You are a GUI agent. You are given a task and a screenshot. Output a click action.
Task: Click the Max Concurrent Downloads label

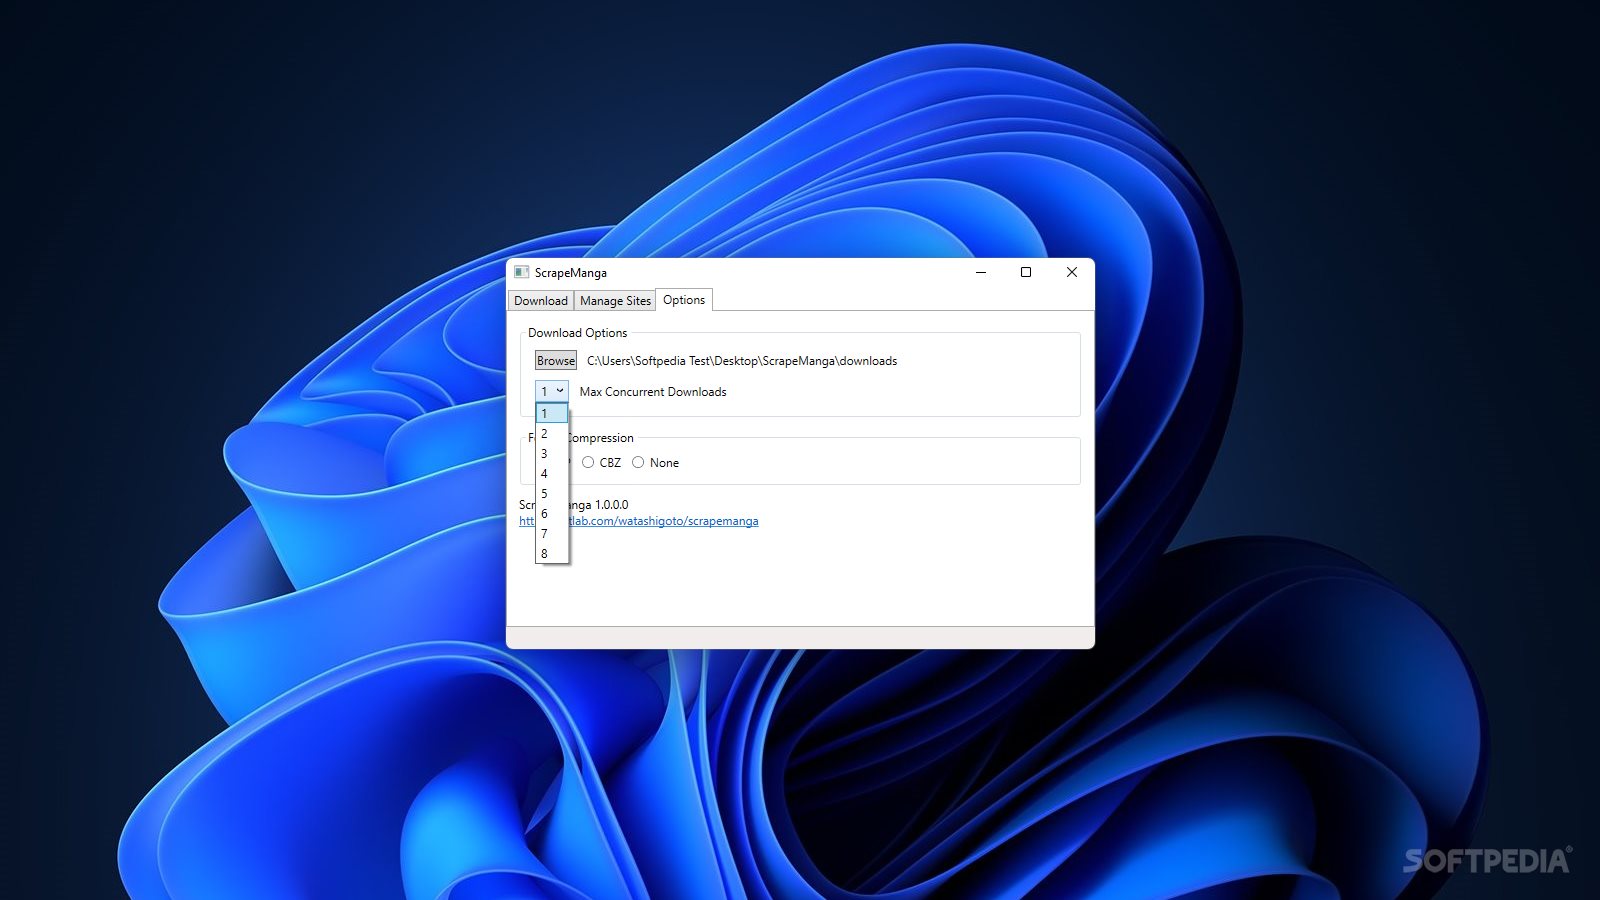pos(653,392)
